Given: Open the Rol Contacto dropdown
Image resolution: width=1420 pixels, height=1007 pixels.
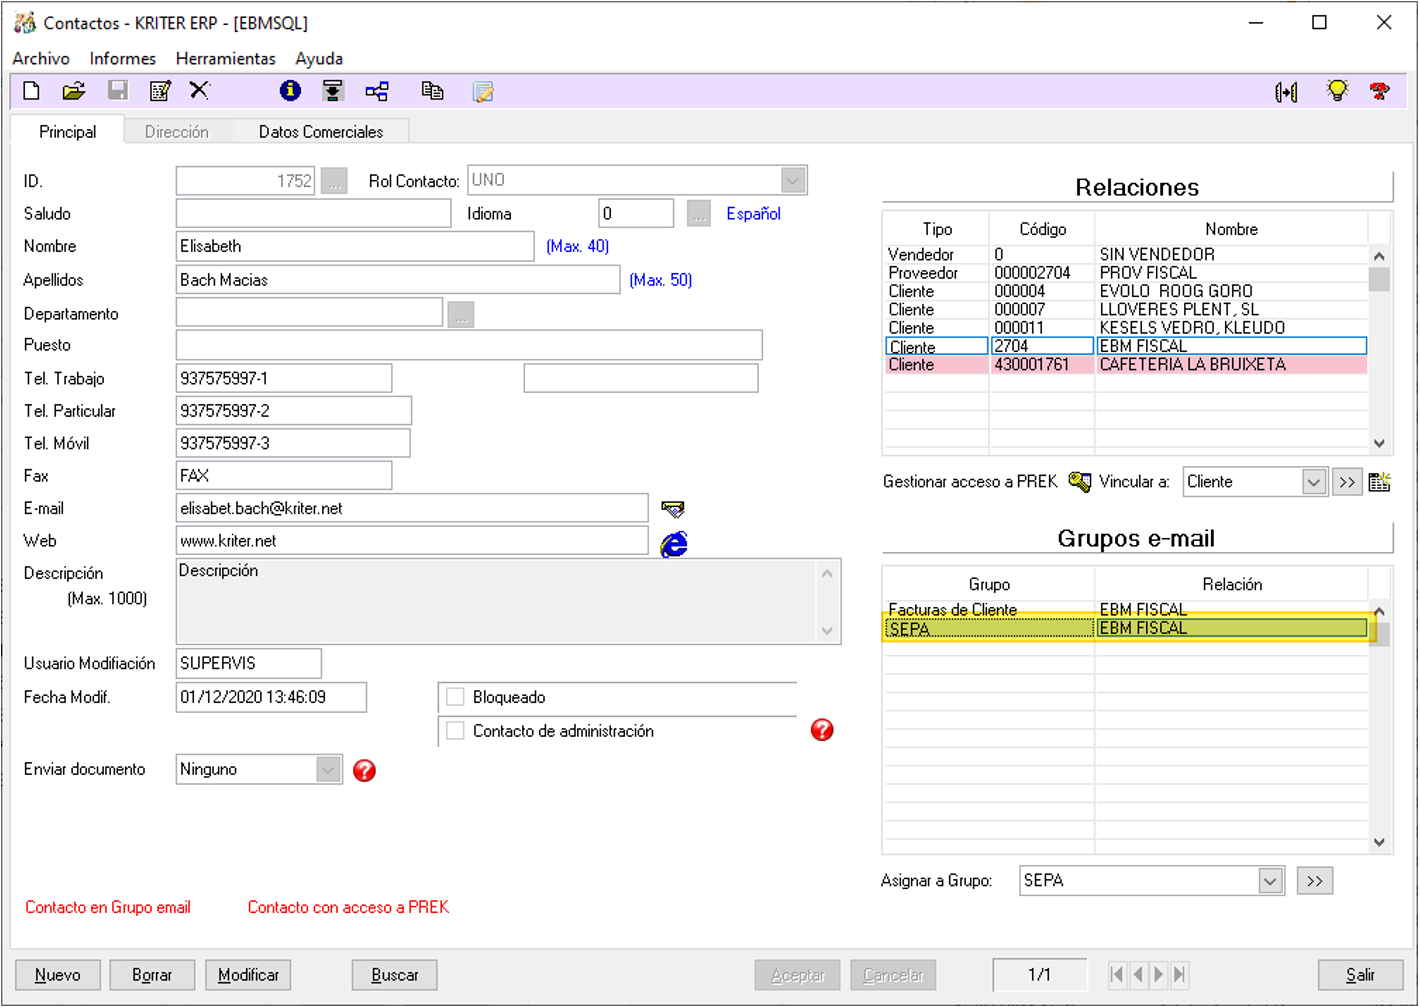Looking at the screenshot, I should coord(793,180).
